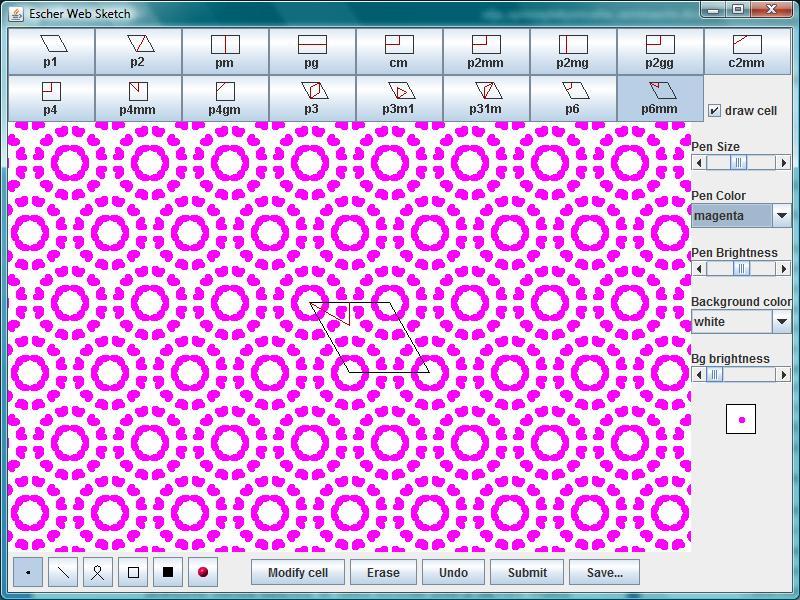Screen dimensions: 800x600
Task: Activate the c2mm symmetry group
Action: [747, 52]
